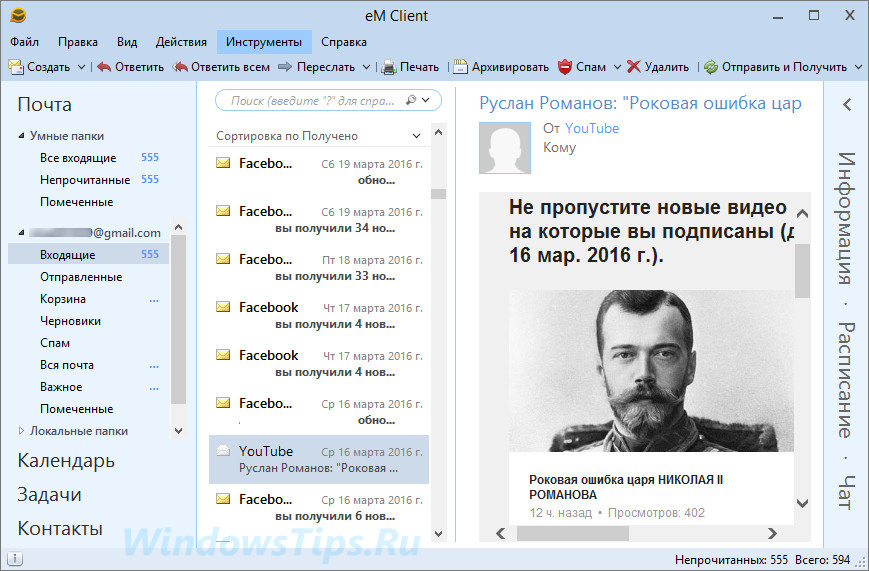The image size is (869, 571).
Task: Switch to the 'Задачи' section
Action: 49,494
